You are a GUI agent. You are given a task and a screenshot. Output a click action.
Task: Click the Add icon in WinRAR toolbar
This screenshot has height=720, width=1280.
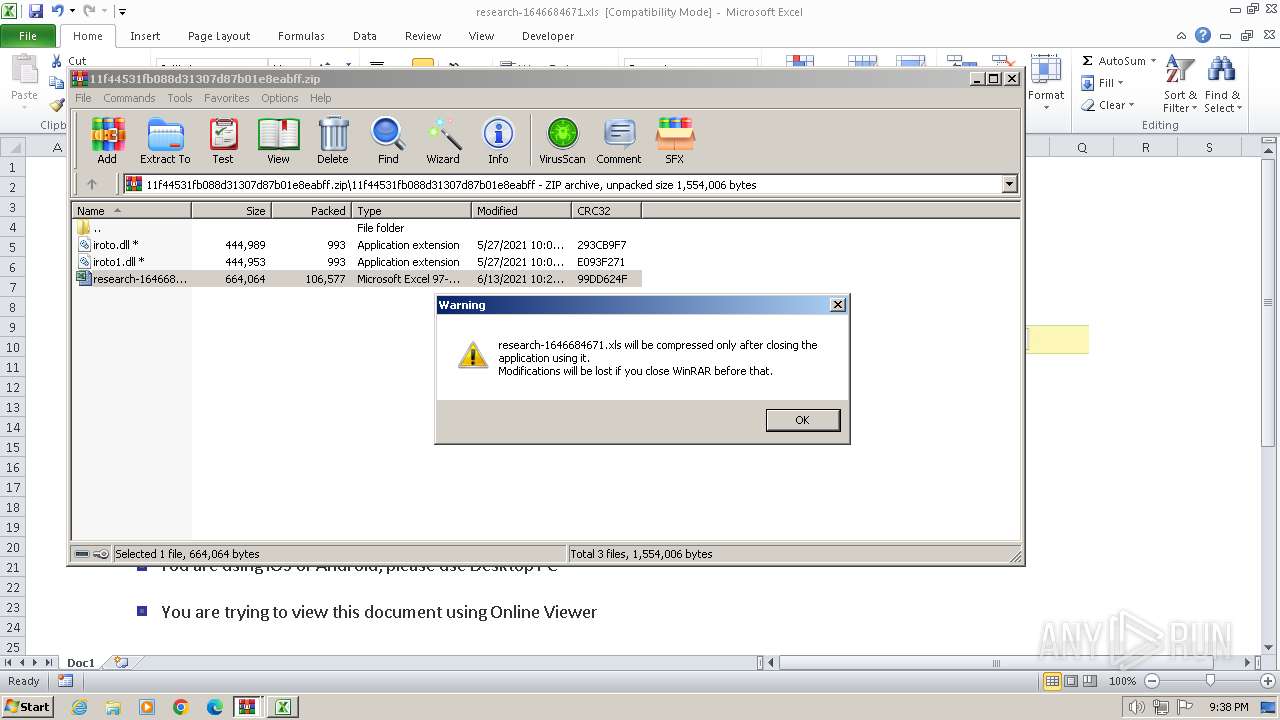107,140
